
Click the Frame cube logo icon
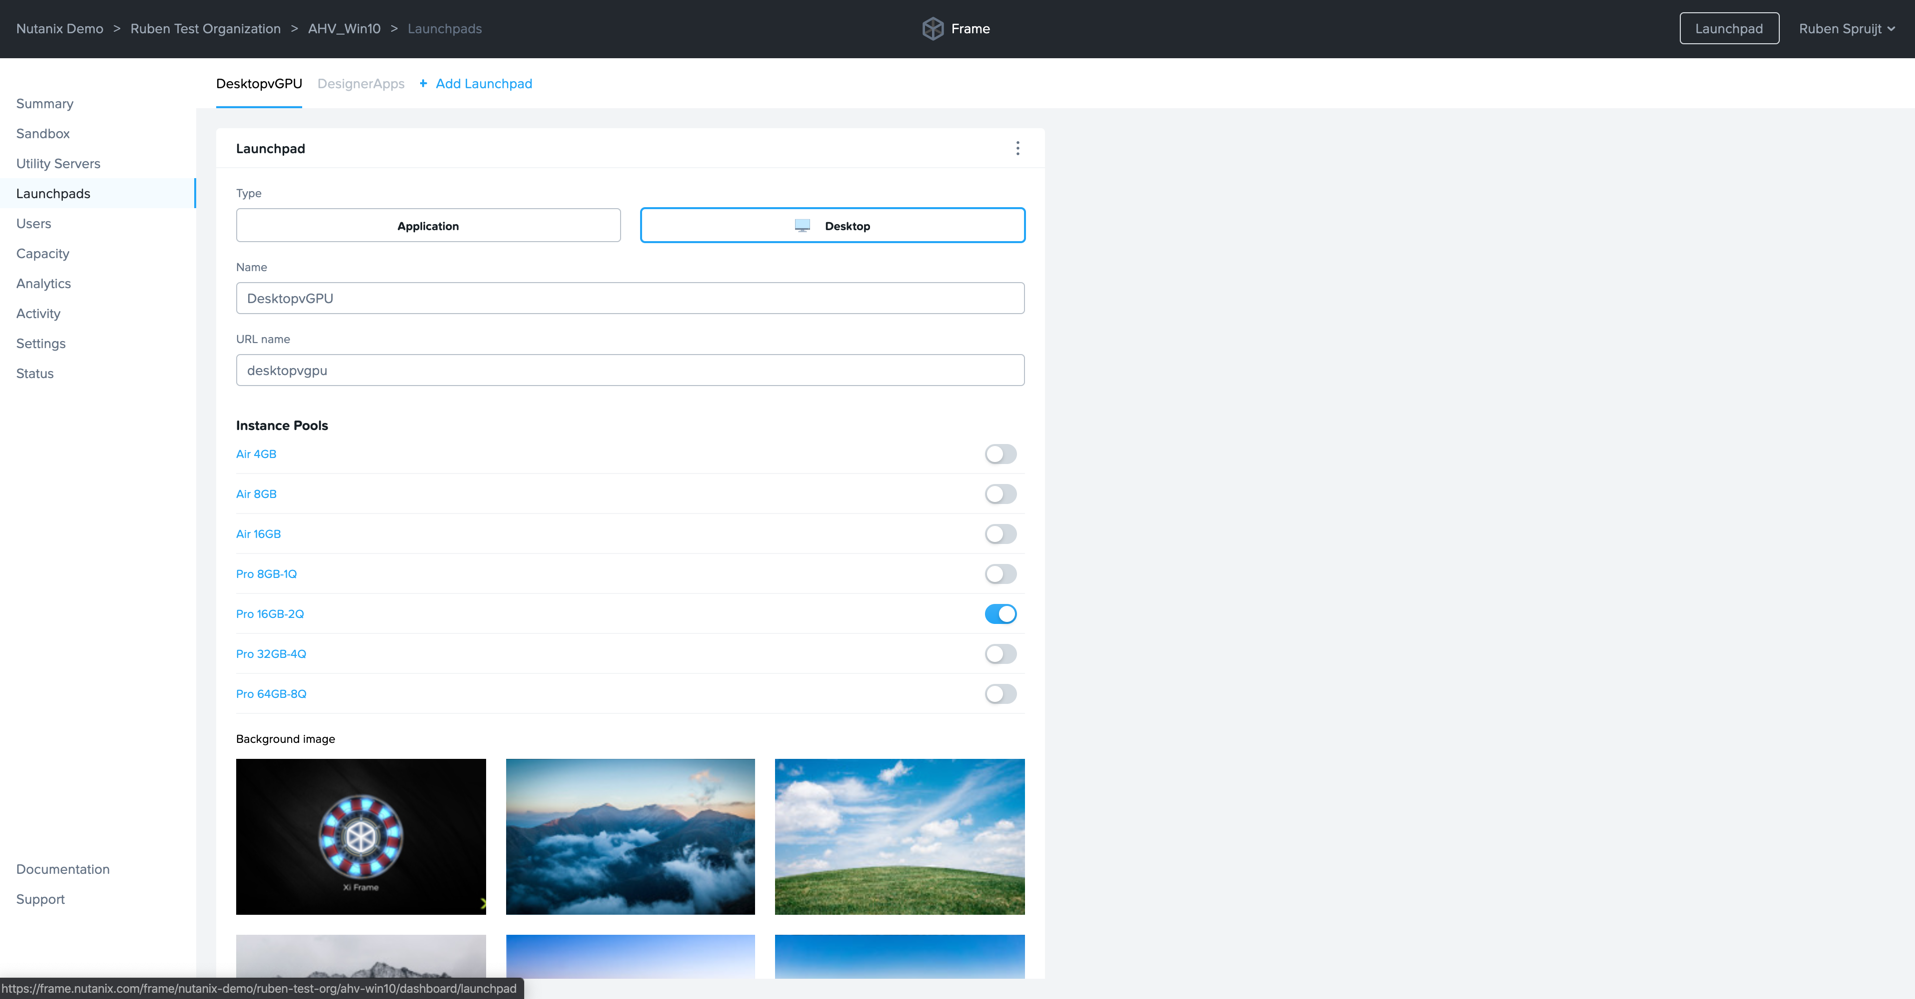pyautogui.click(x=932, y=29)
